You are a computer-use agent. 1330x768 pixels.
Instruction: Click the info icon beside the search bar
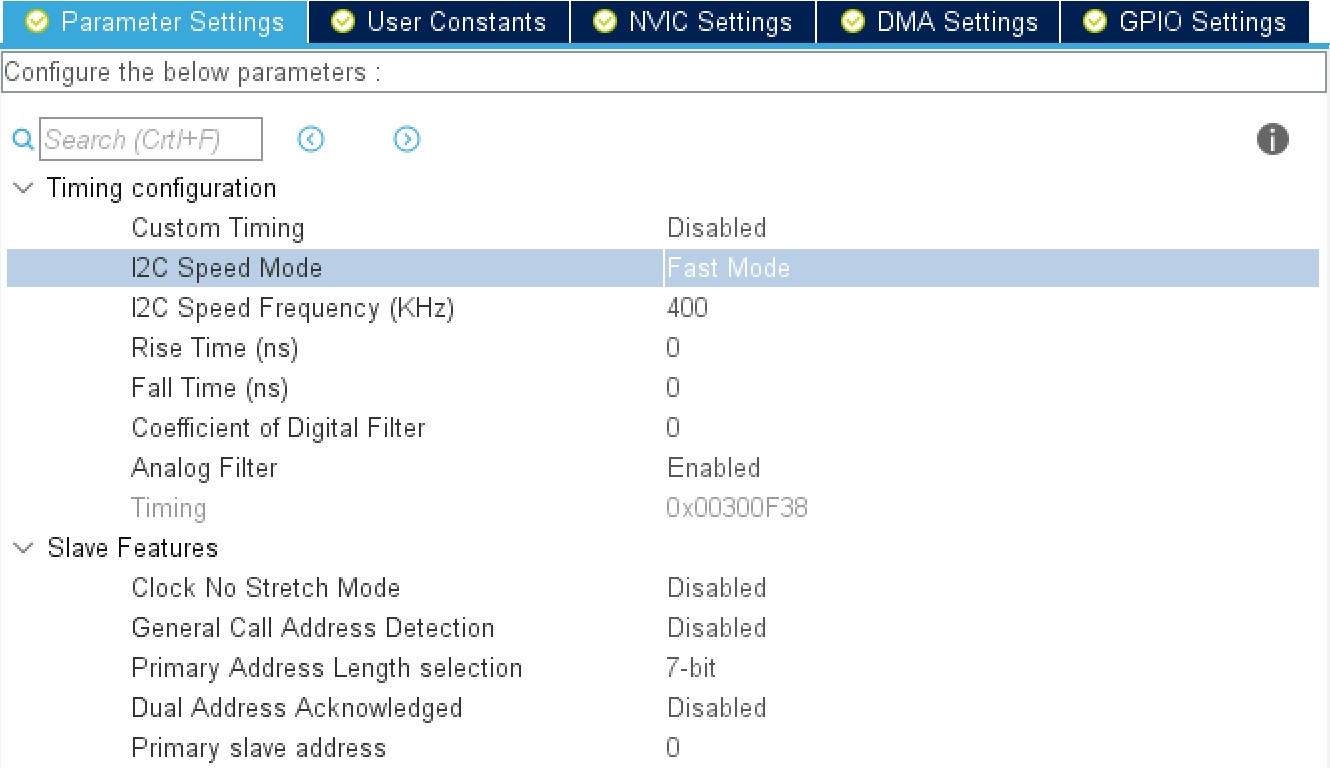click(x=1272, y=140)
